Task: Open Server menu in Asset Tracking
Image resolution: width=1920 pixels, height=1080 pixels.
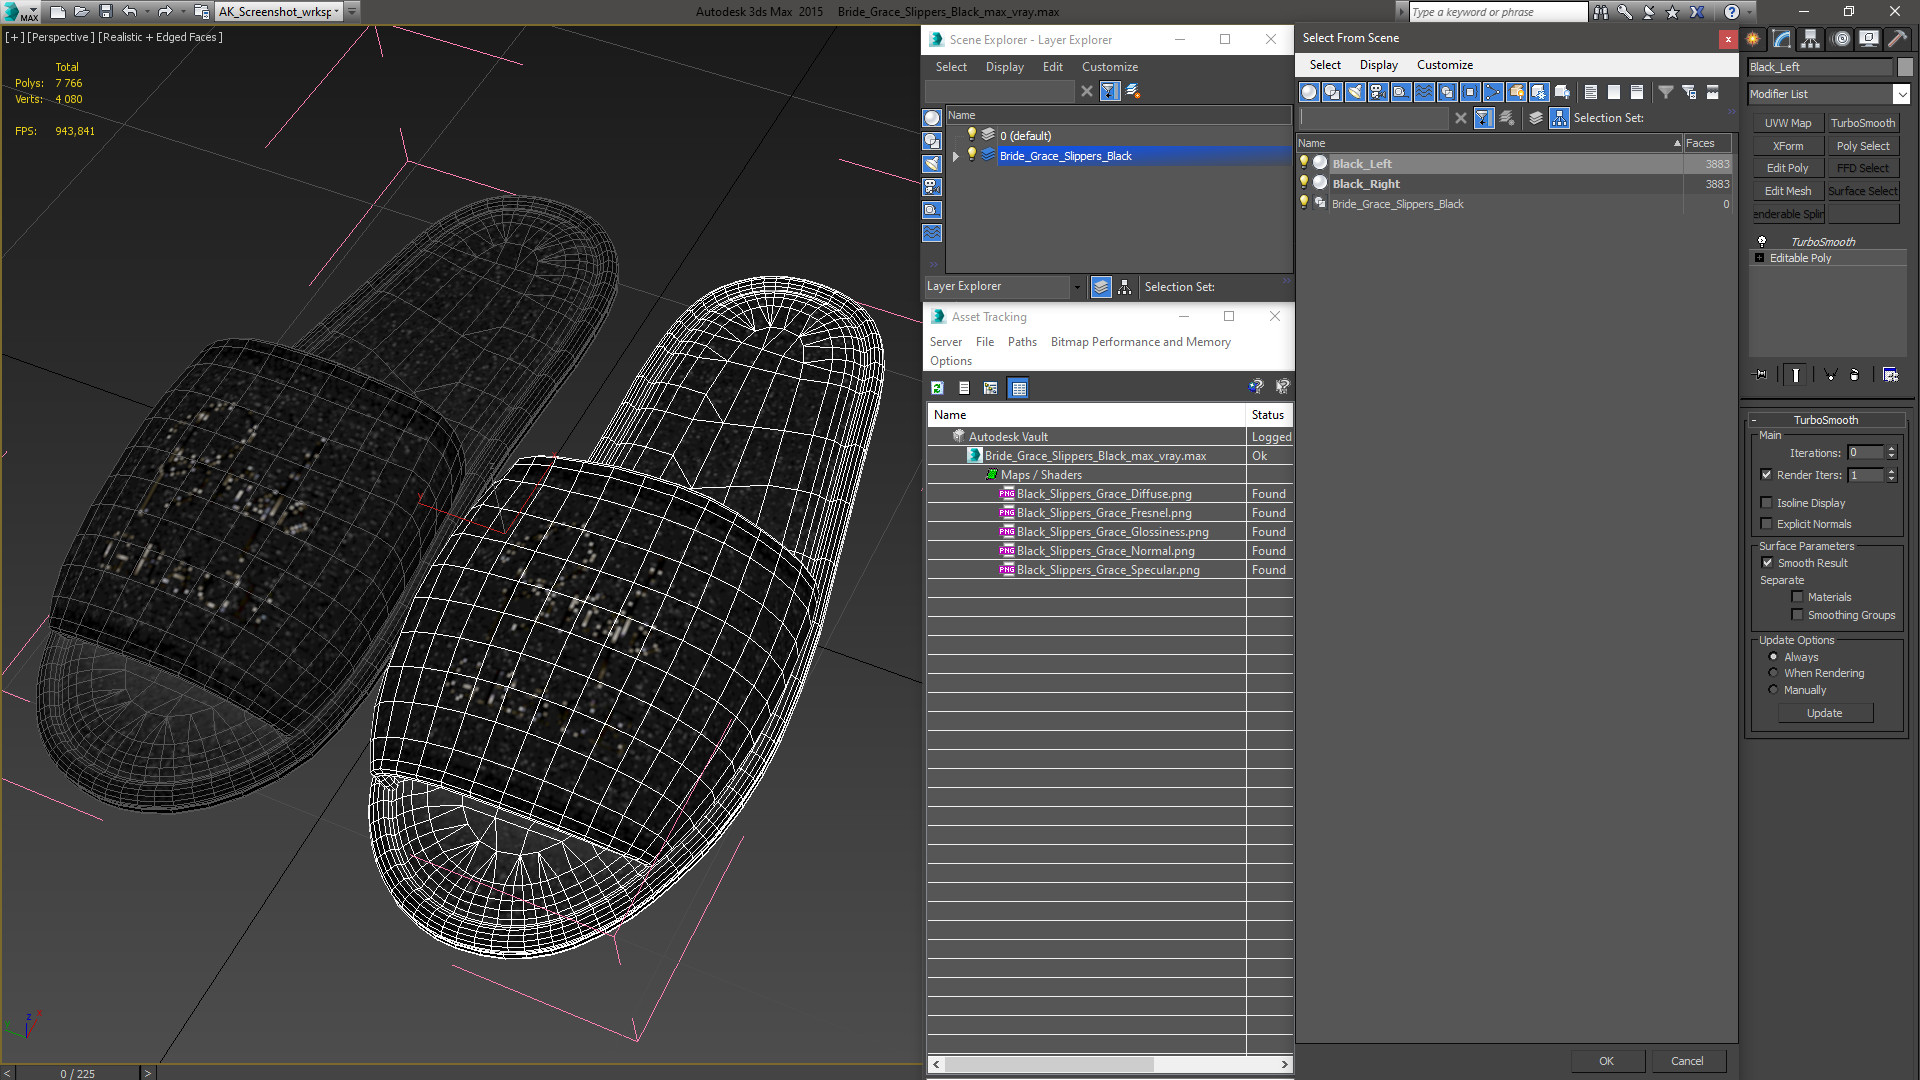Action: point(945,342)
